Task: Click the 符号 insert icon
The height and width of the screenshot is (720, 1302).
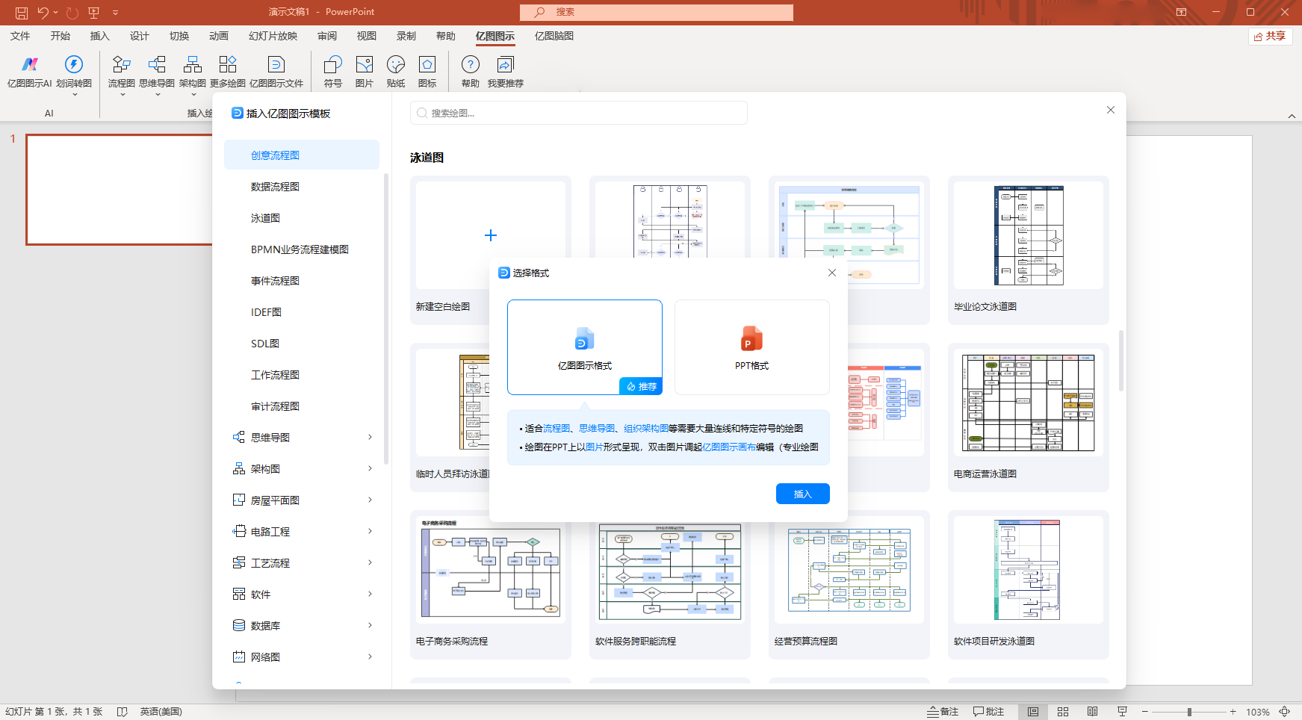Action: [332, 70]
